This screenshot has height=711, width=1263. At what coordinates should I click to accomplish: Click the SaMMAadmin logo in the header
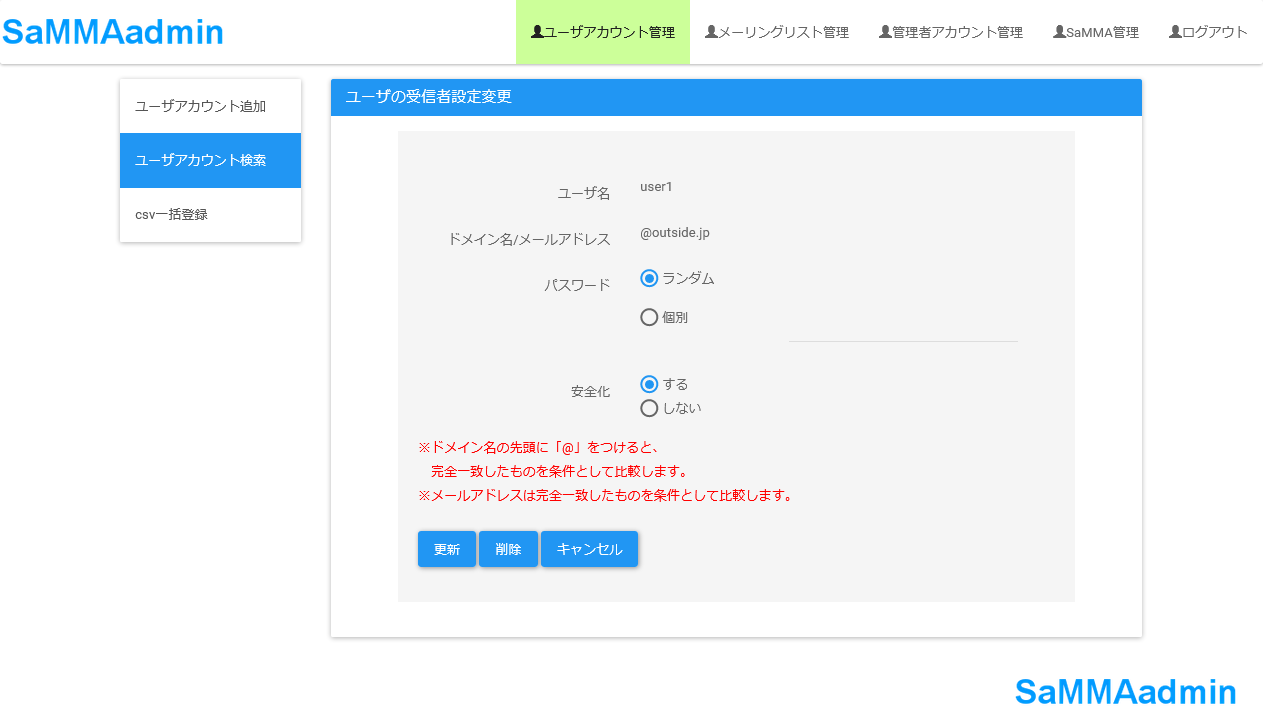113,32
